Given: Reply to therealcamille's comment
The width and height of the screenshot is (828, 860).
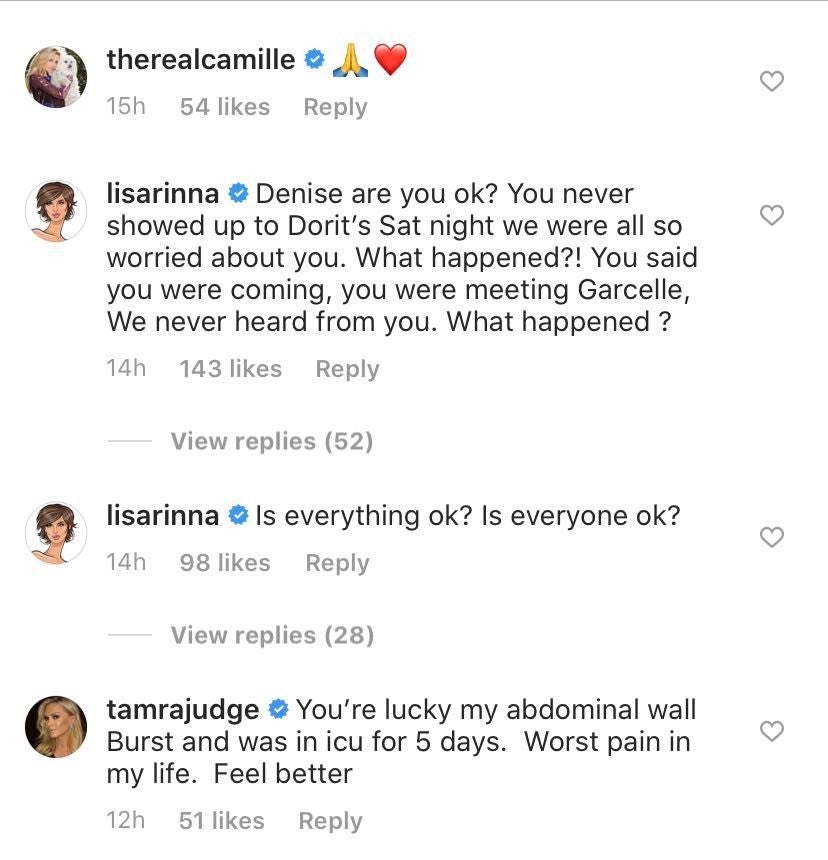Looking at the screenshot, I should click(x=335, y=107).
